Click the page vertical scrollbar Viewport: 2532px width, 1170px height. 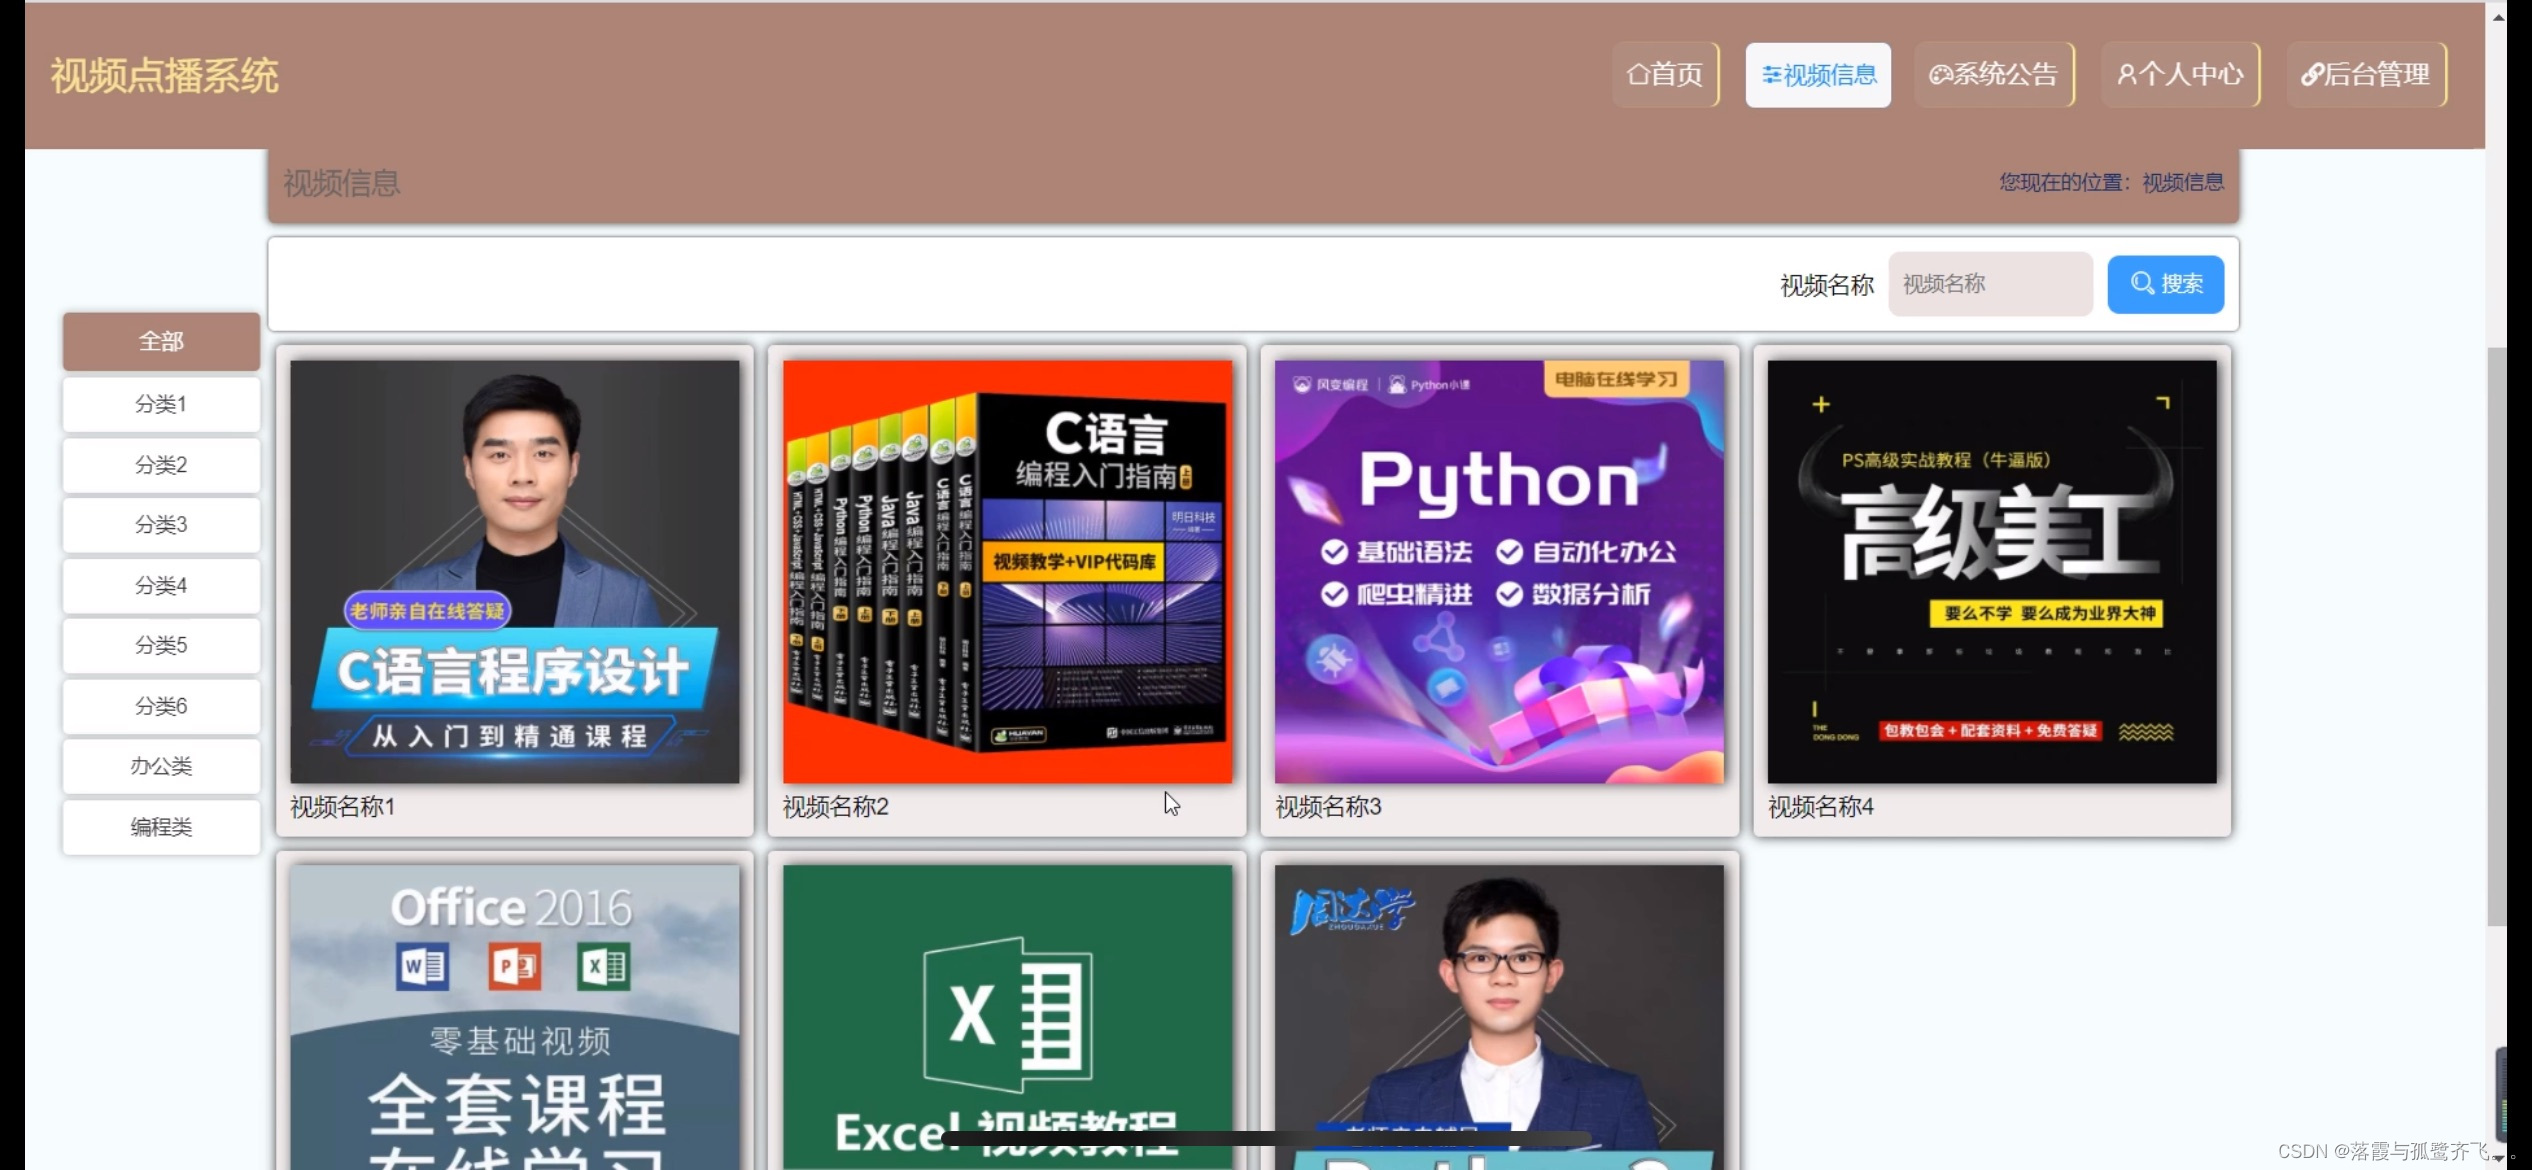click(2497, 636)
